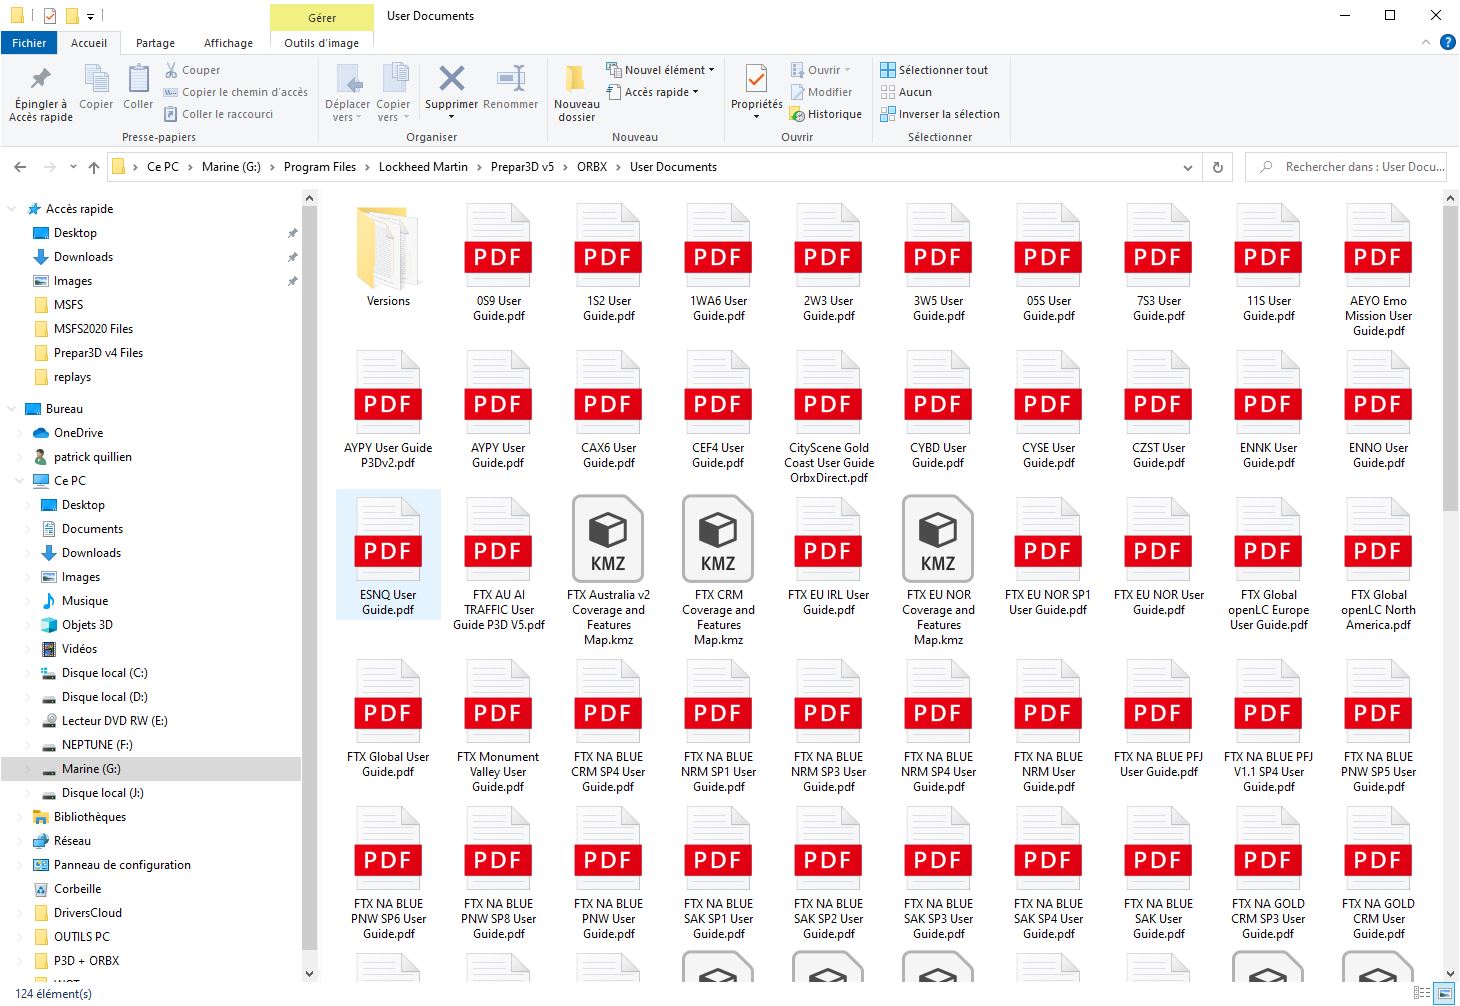Screen dimensions: 1460x1006
Task: Open recent locations dropdown arrow
Action: (x=73, y=167)
